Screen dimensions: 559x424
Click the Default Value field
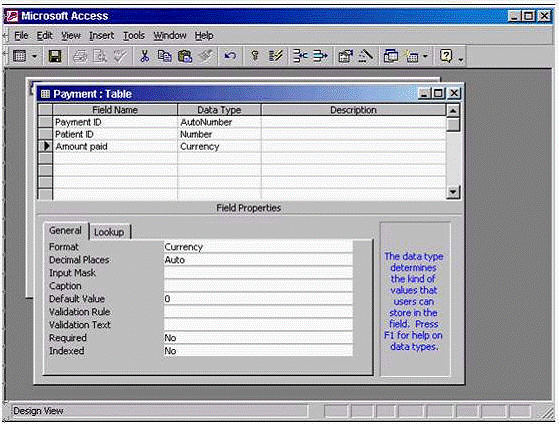tap(258, 299)
